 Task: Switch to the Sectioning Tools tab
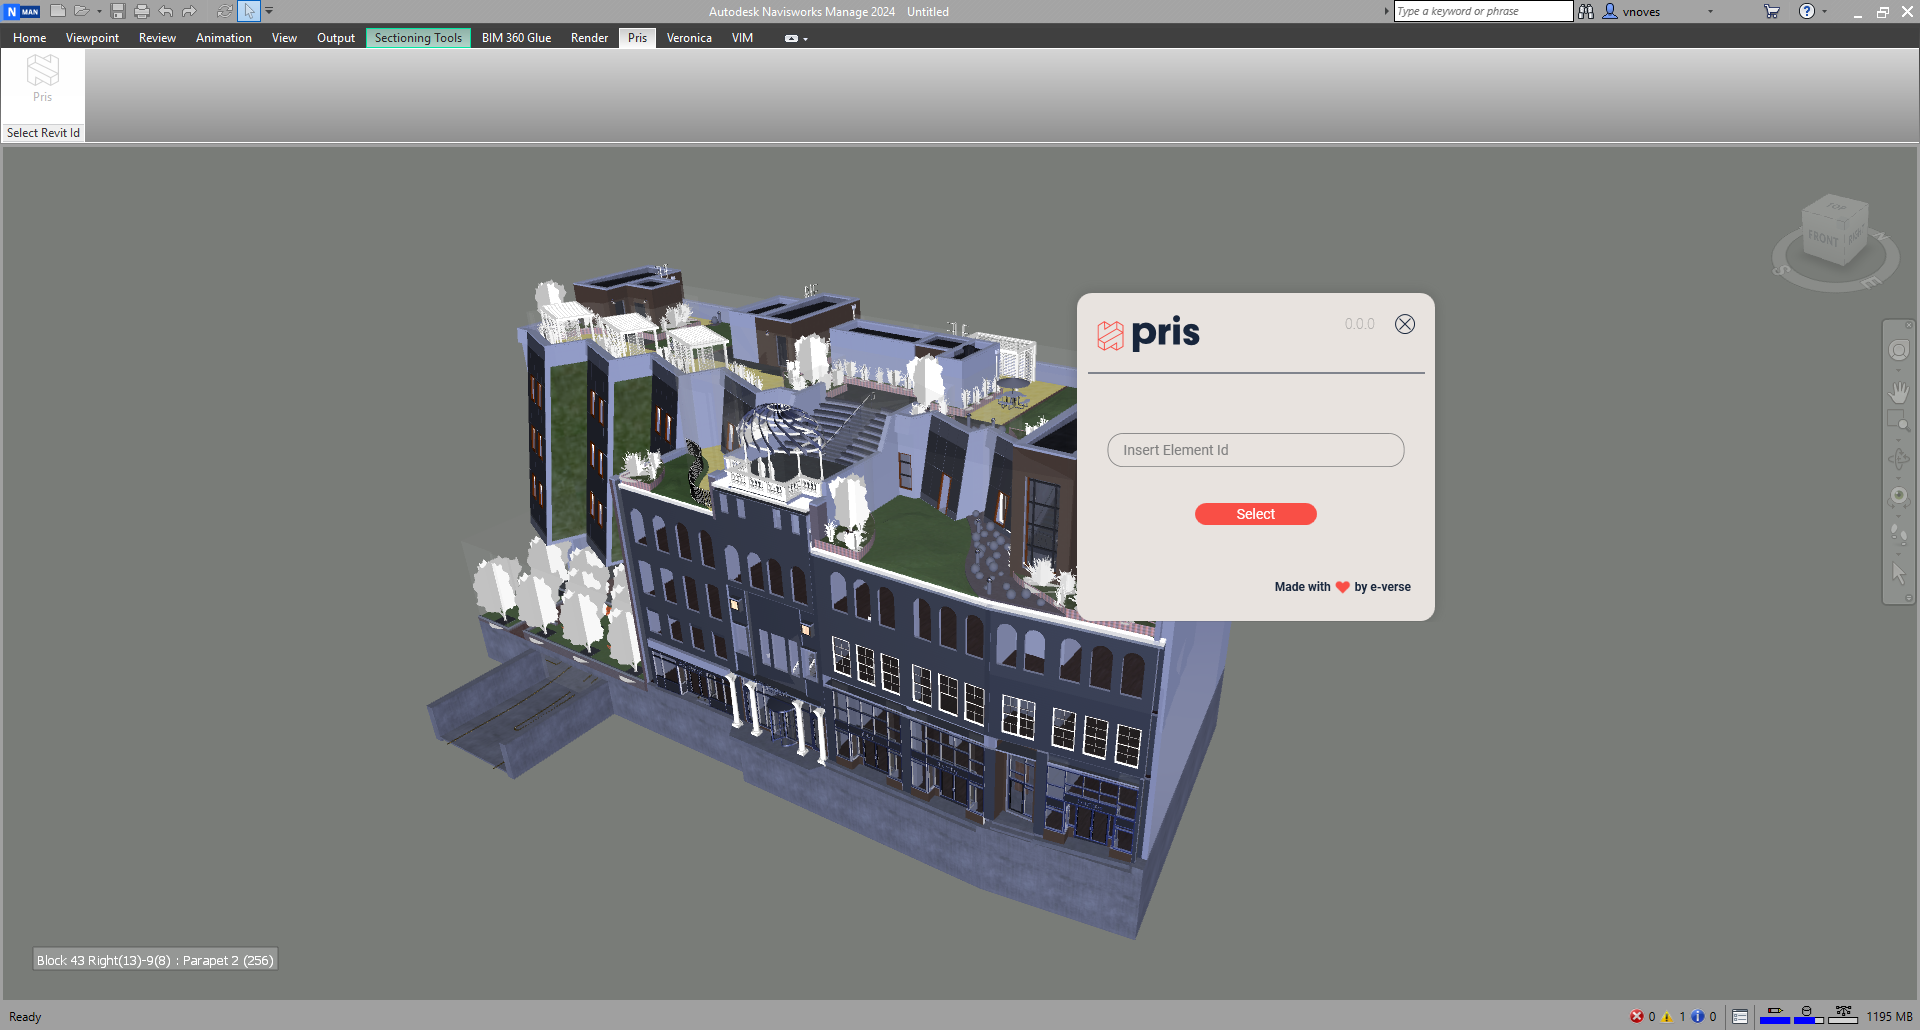tap(418, 38)
